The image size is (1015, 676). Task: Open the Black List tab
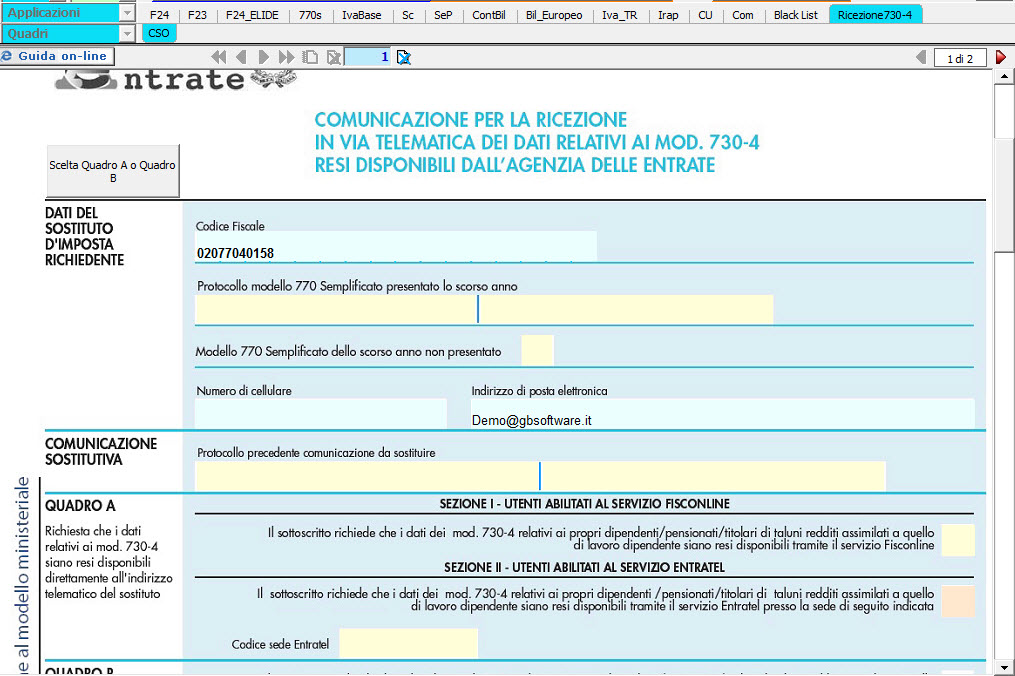pyautogui.click(x=796, y=15)
